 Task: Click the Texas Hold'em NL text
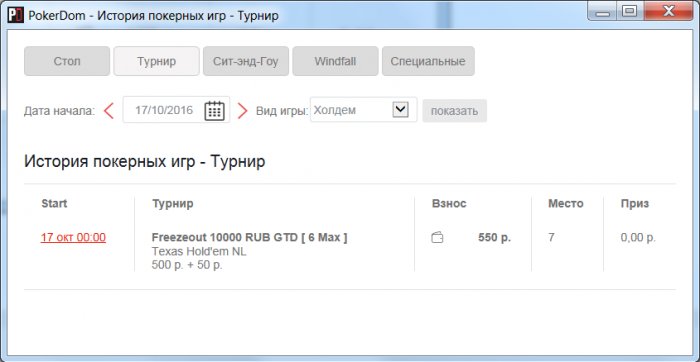tap(199, 252)
